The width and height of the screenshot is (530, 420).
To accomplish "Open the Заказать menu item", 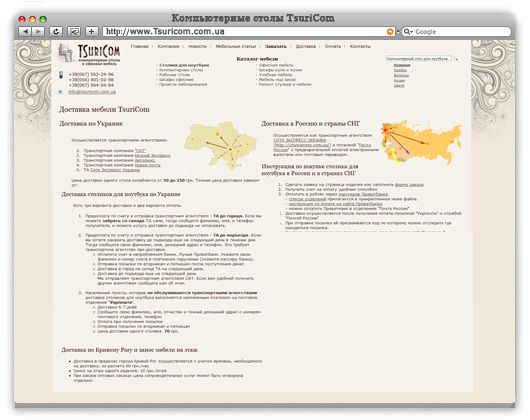I will 276,46.
